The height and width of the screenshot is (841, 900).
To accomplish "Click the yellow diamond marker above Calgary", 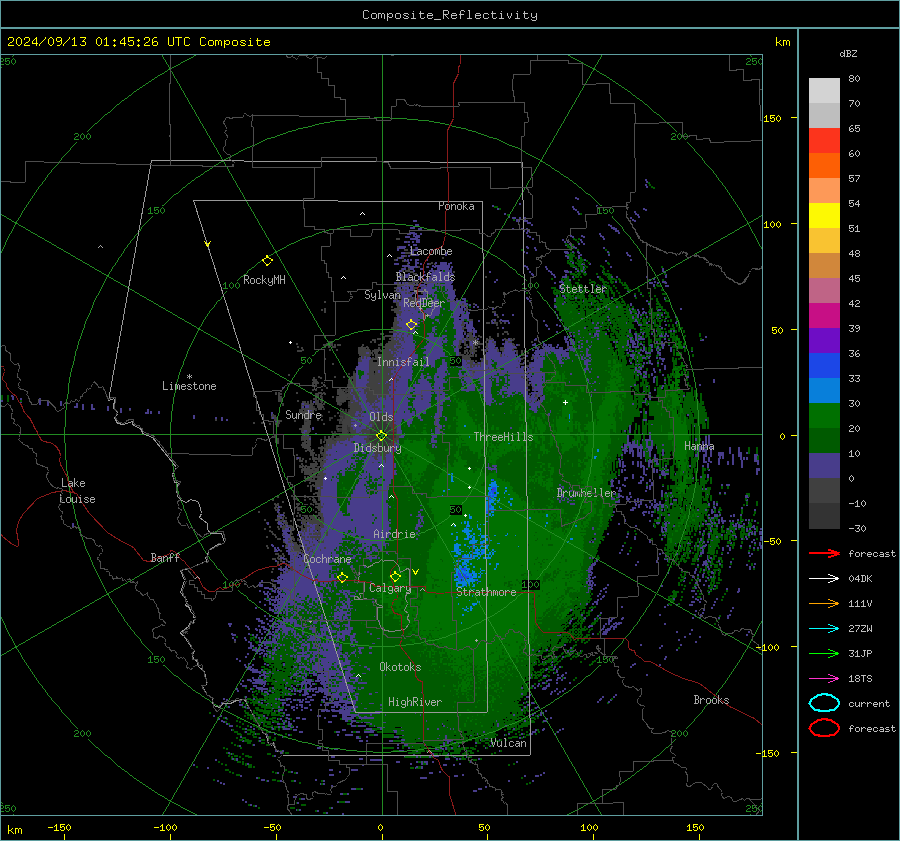I will pos(395,576).
